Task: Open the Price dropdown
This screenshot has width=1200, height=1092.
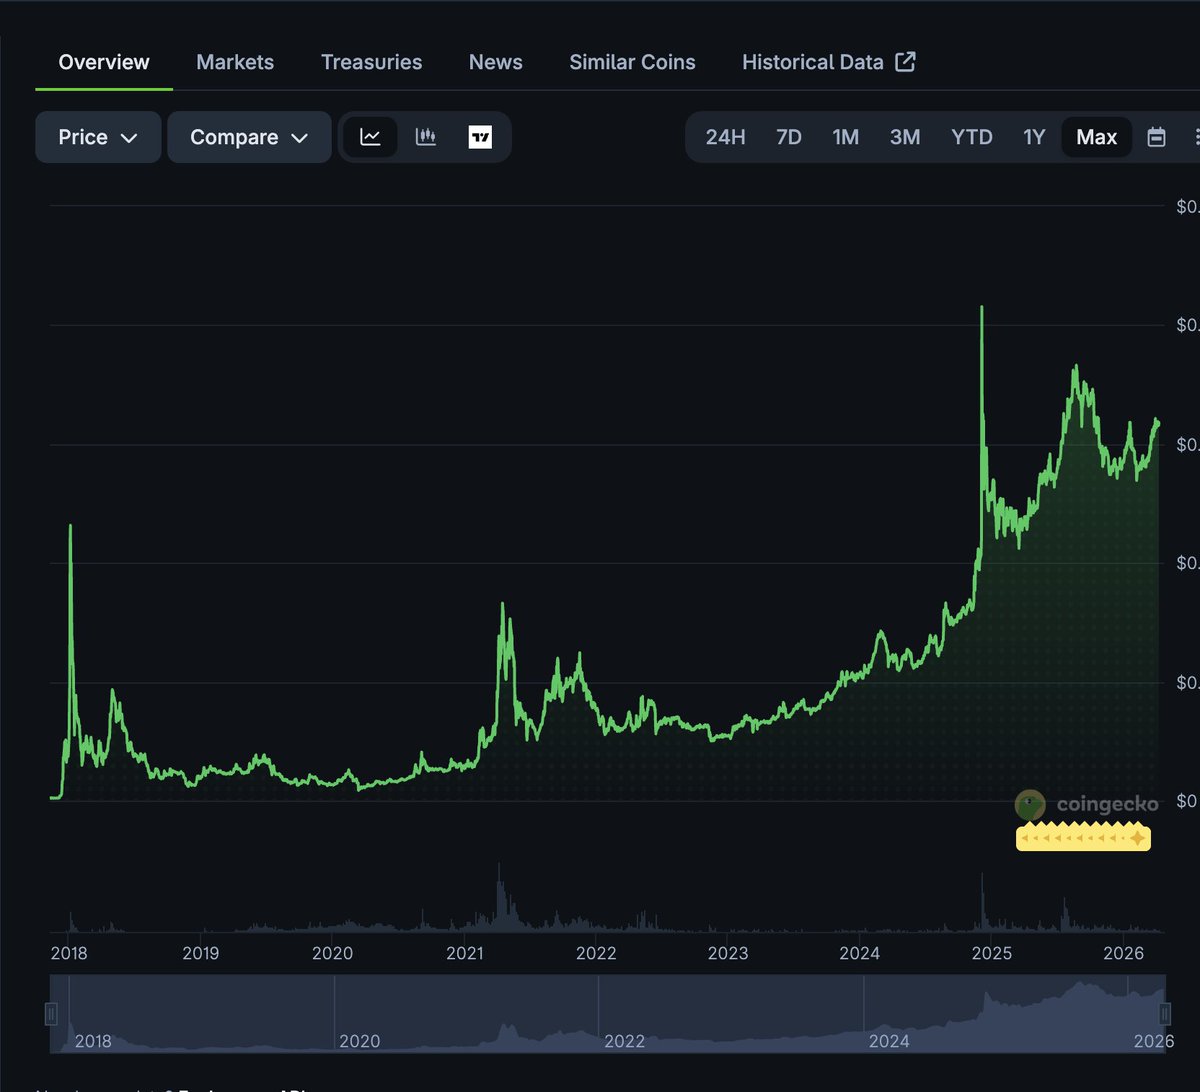Action: 98,137
